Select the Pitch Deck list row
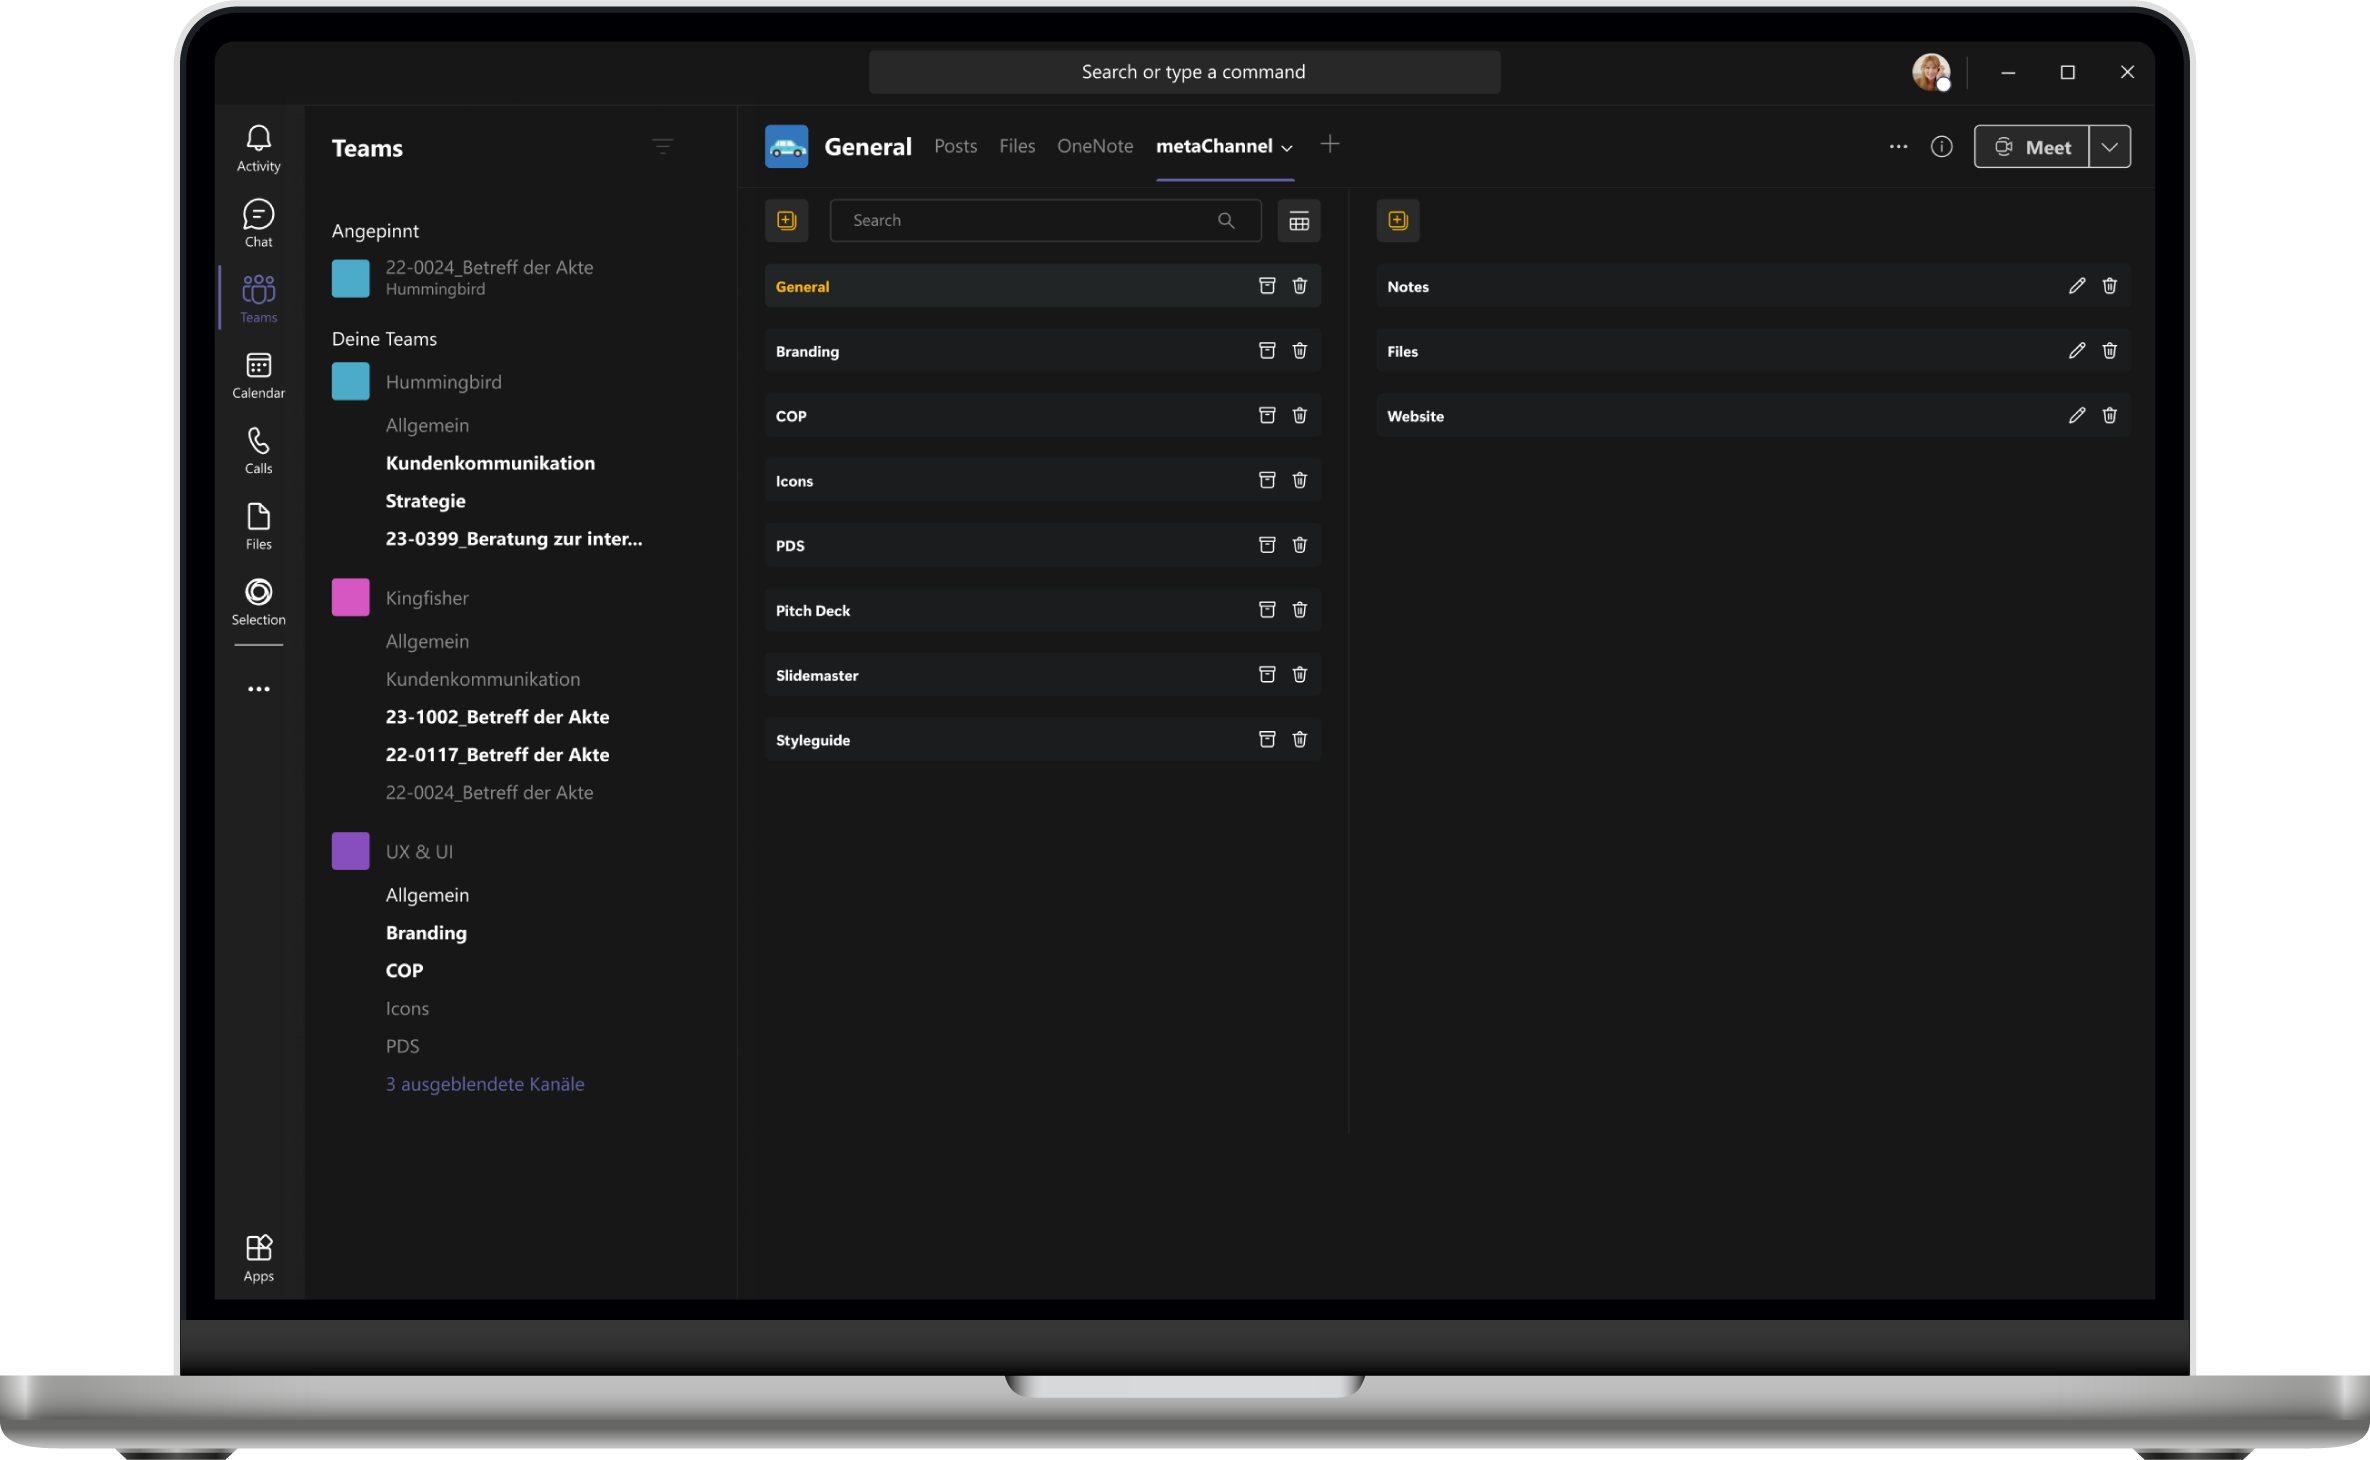Image resolution: width=2370 pixels, height=1460 pixels. coord(1042,610)
